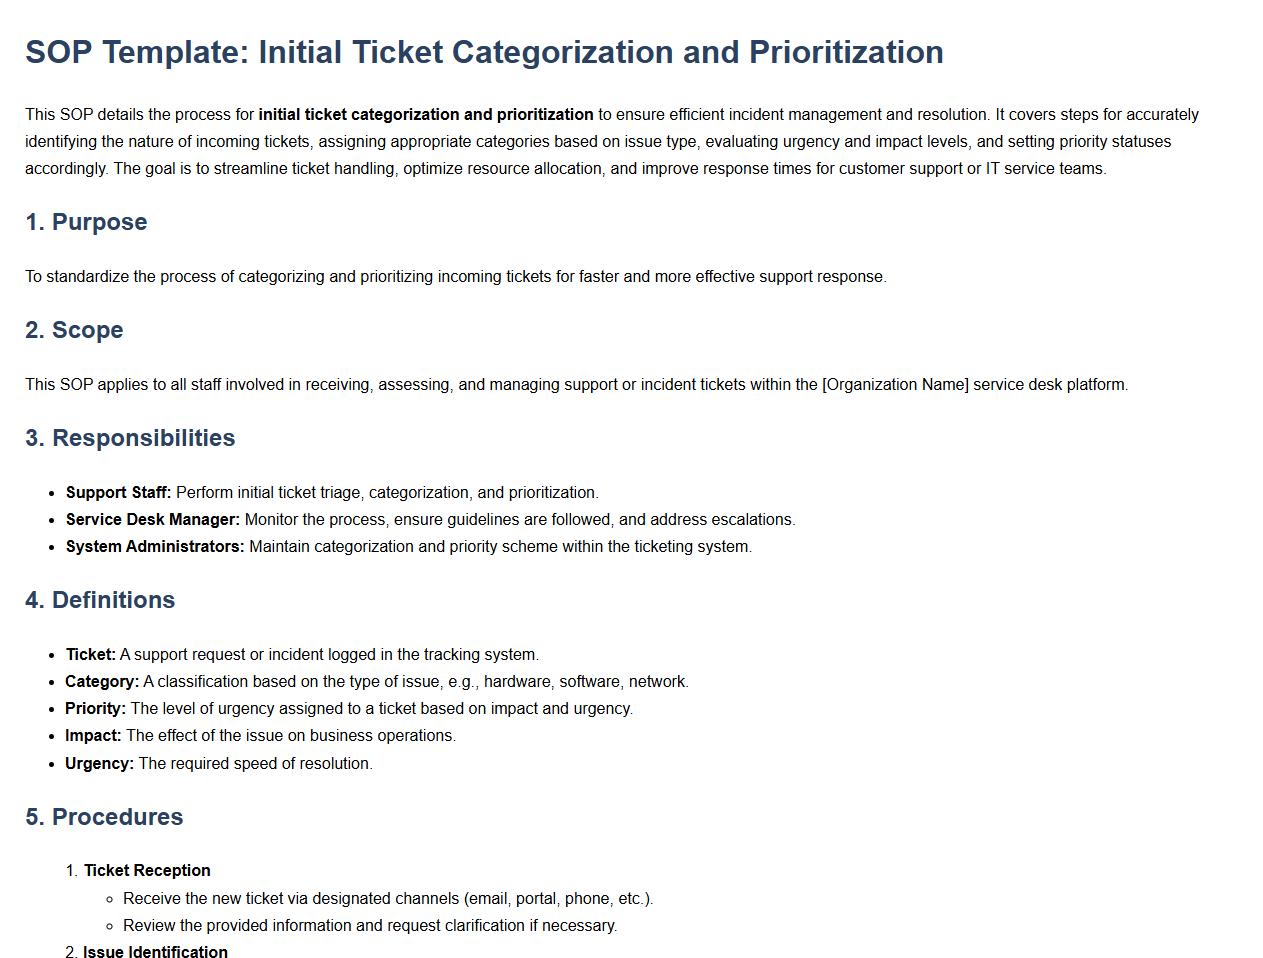Click the "5. Procedures" section heading
This screenshot has width=1263, height=958.
point(104,817)
